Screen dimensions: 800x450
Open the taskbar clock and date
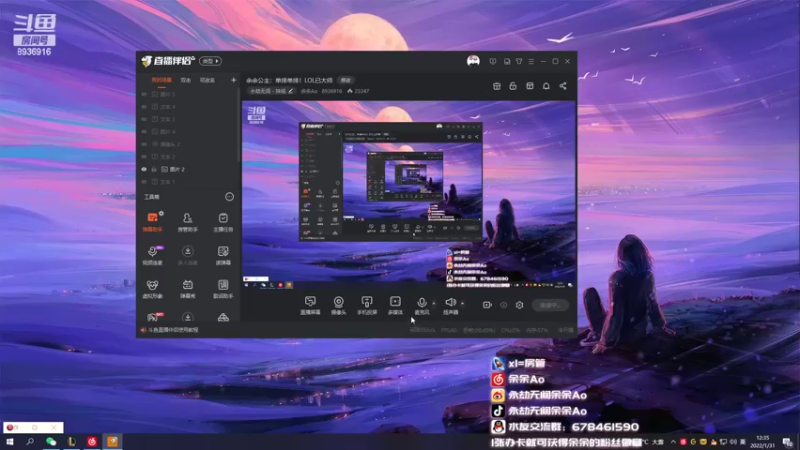[x=763, y=442]
